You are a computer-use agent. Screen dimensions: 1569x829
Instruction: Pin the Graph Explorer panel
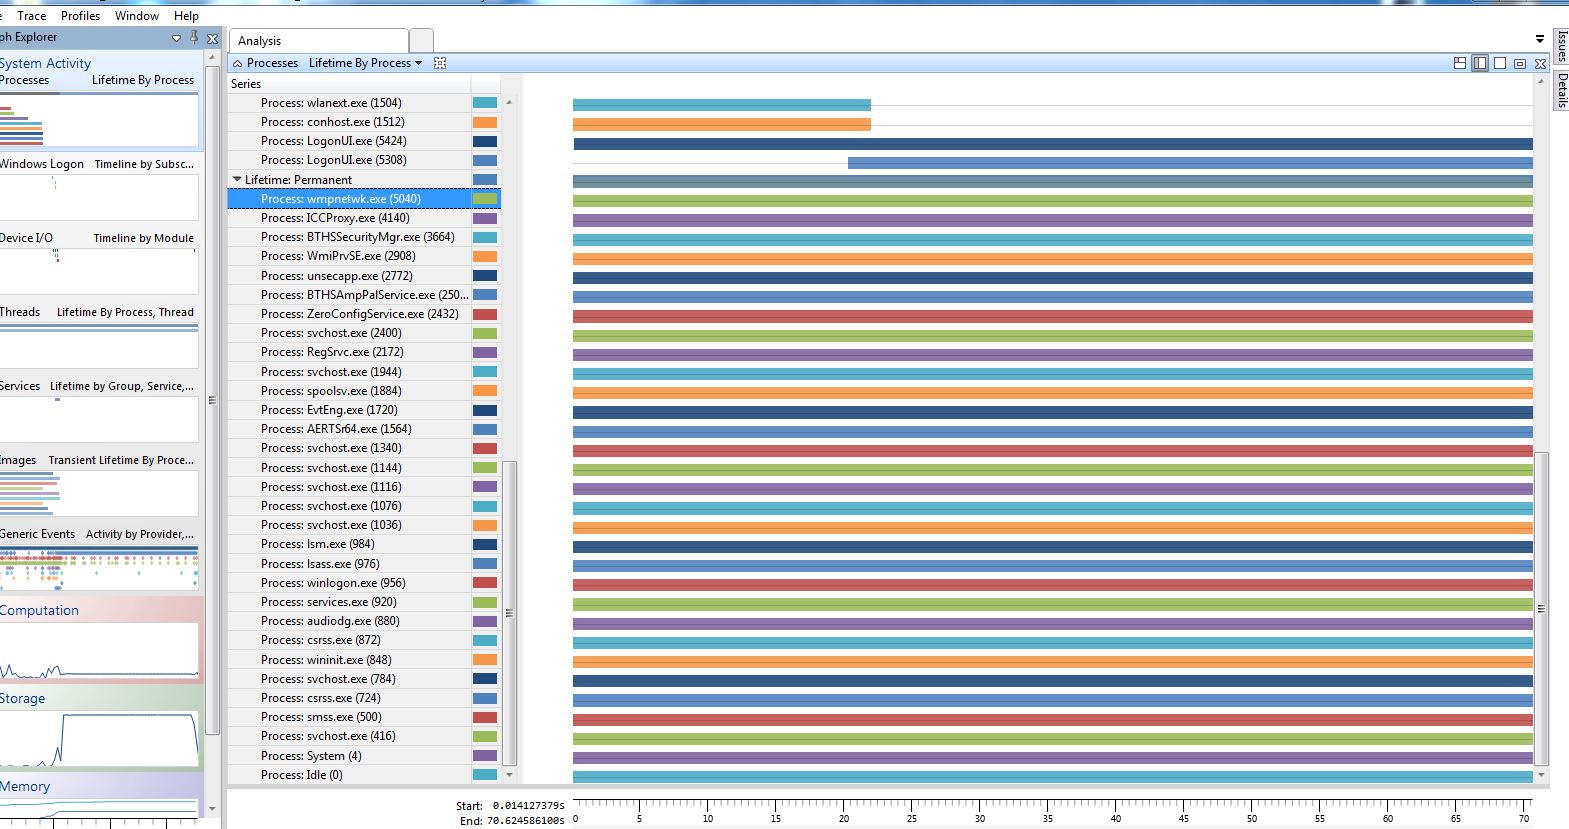194,38
